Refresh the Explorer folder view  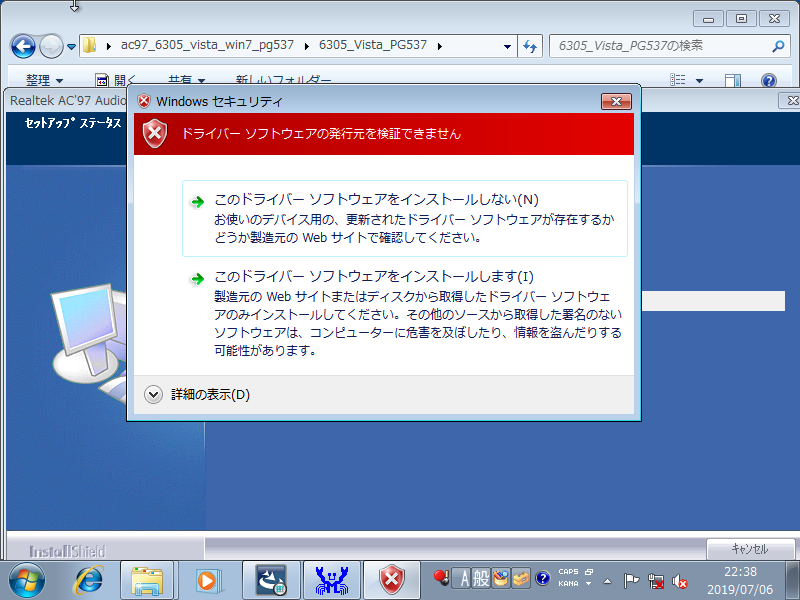click(530, 46)
